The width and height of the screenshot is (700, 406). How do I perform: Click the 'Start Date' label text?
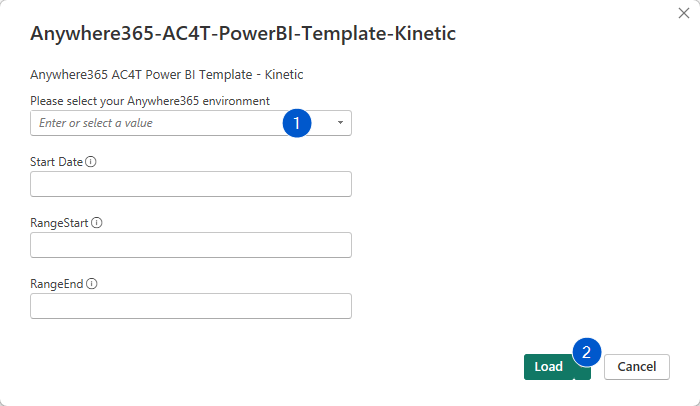pyautogui.click(x=56, y=162)
